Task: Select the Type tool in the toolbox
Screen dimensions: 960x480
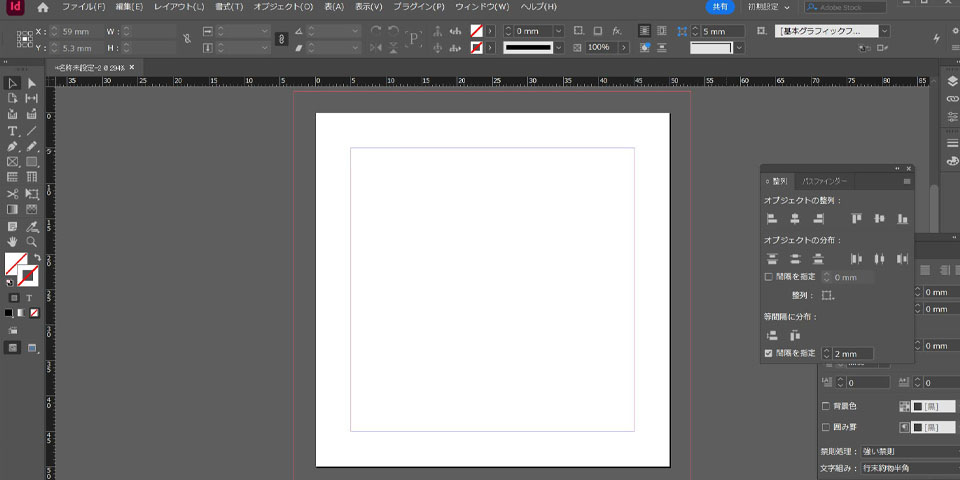Action: 12,130
